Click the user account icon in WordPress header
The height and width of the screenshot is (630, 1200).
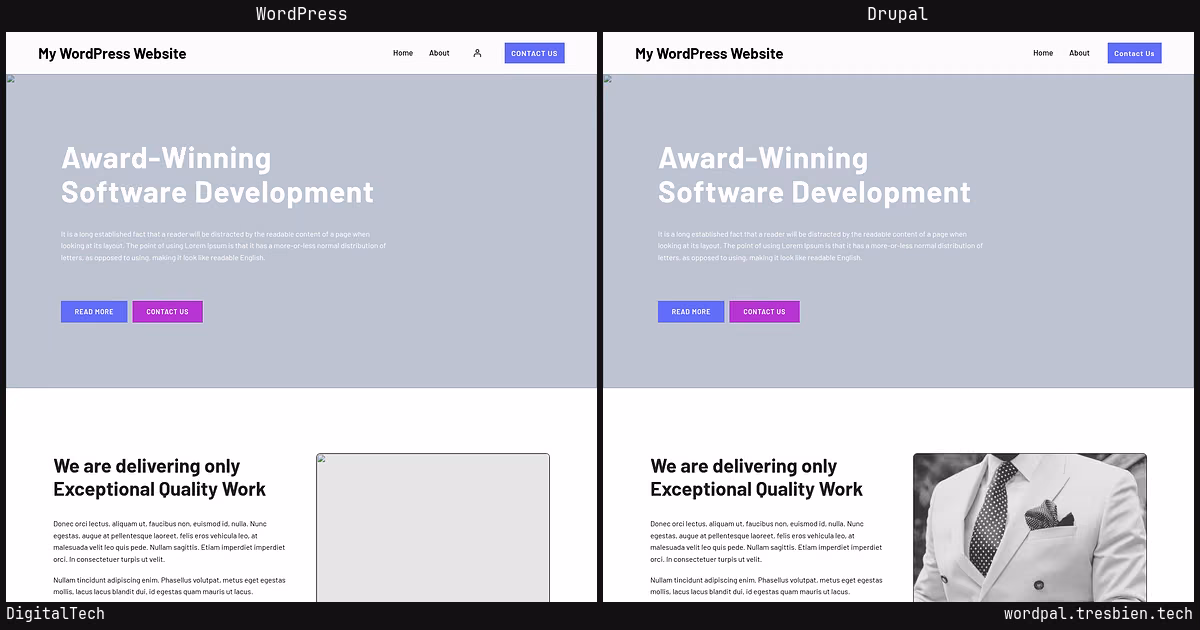click(477, 53)
